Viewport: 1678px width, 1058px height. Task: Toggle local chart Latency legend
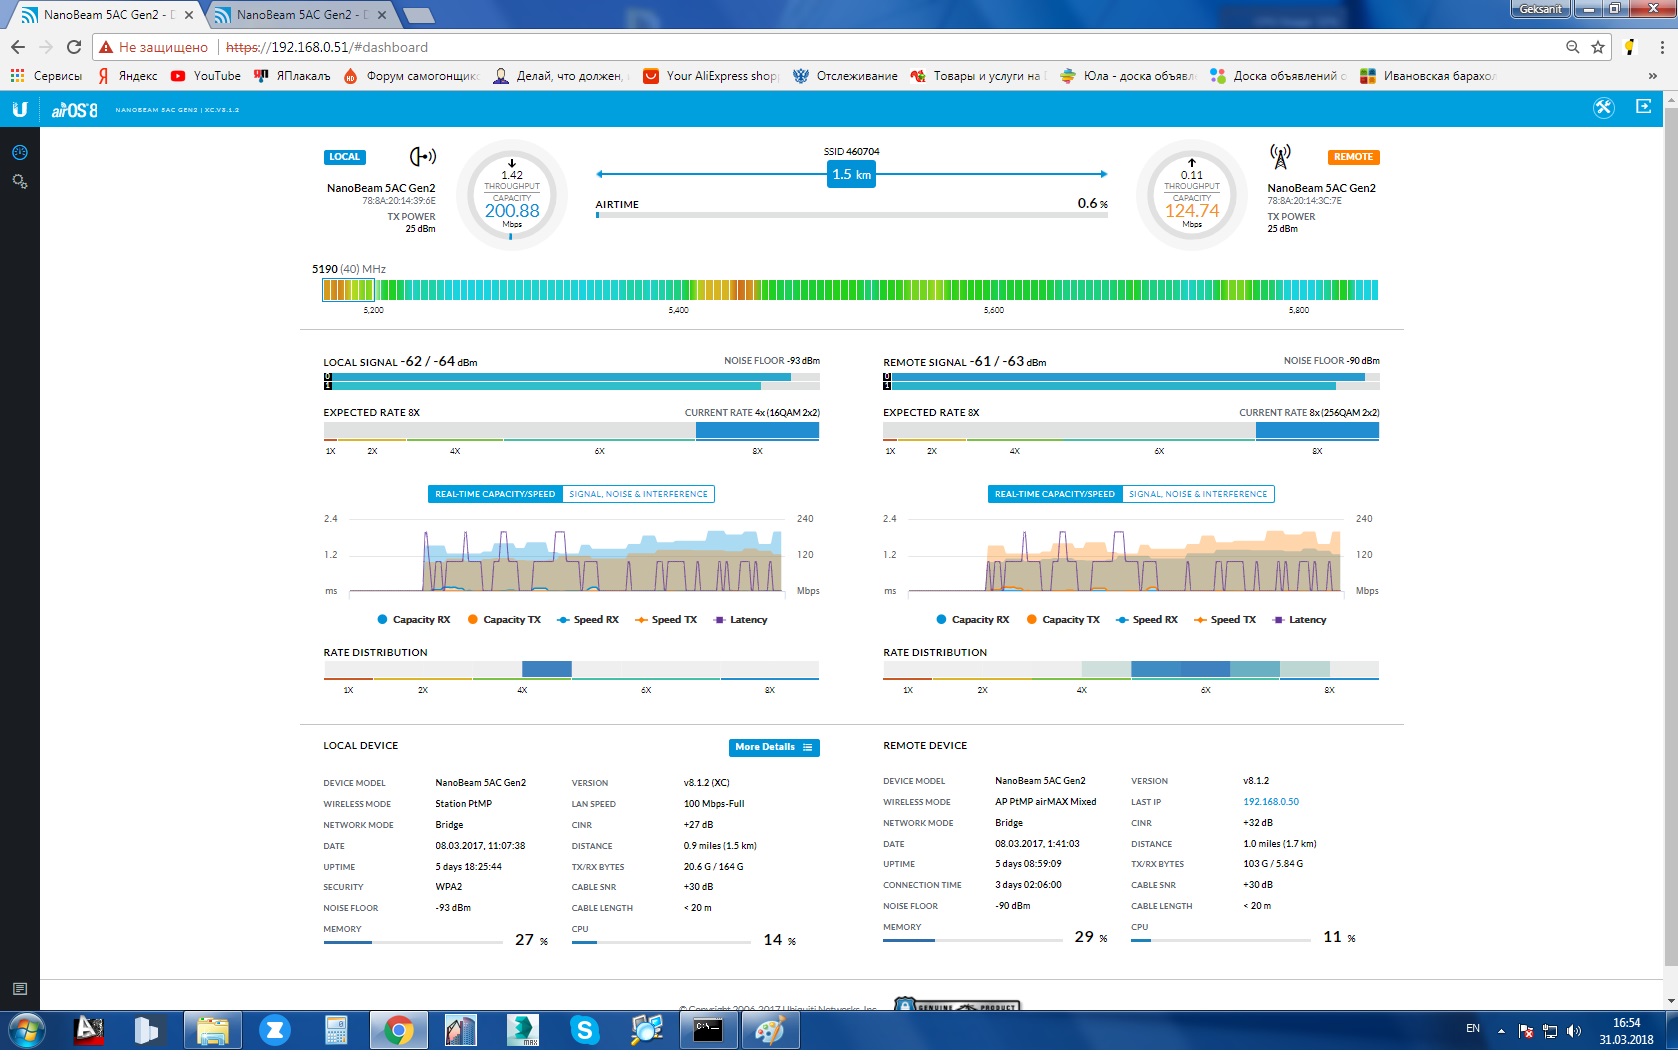pos(741,620)
